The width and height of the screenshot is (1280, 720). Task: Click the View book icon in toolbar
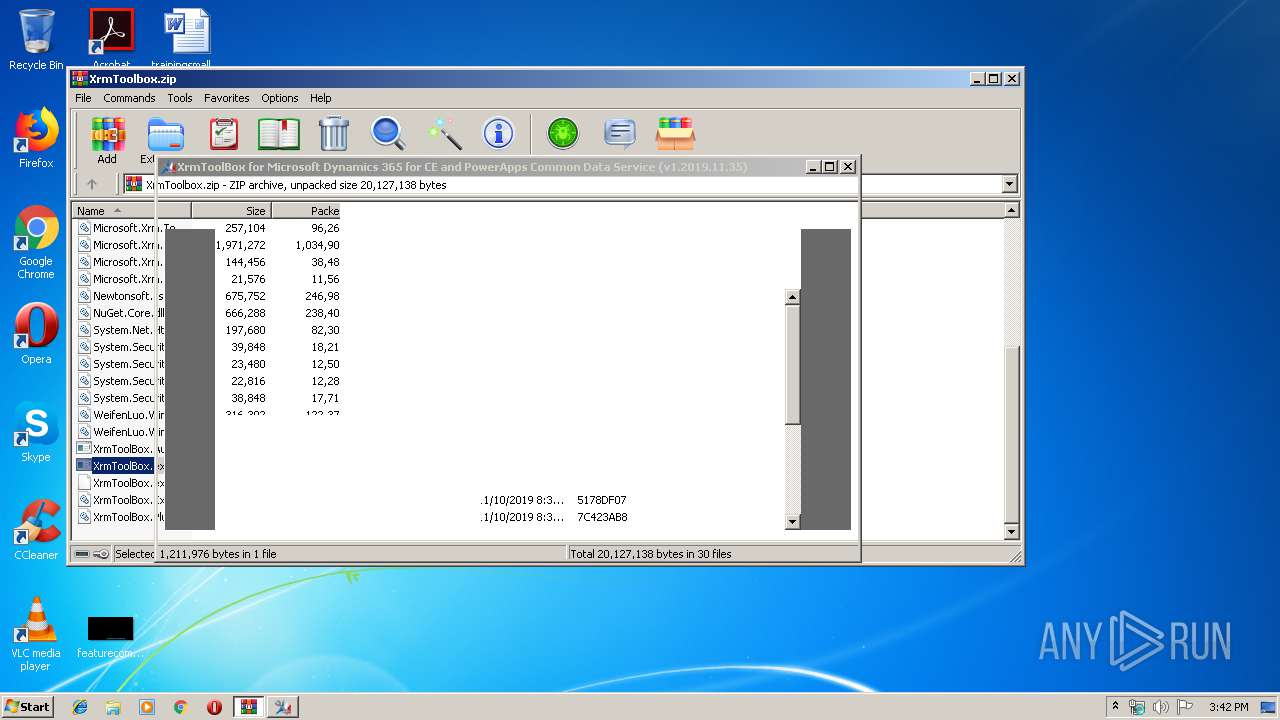click(x=279, y=134)
